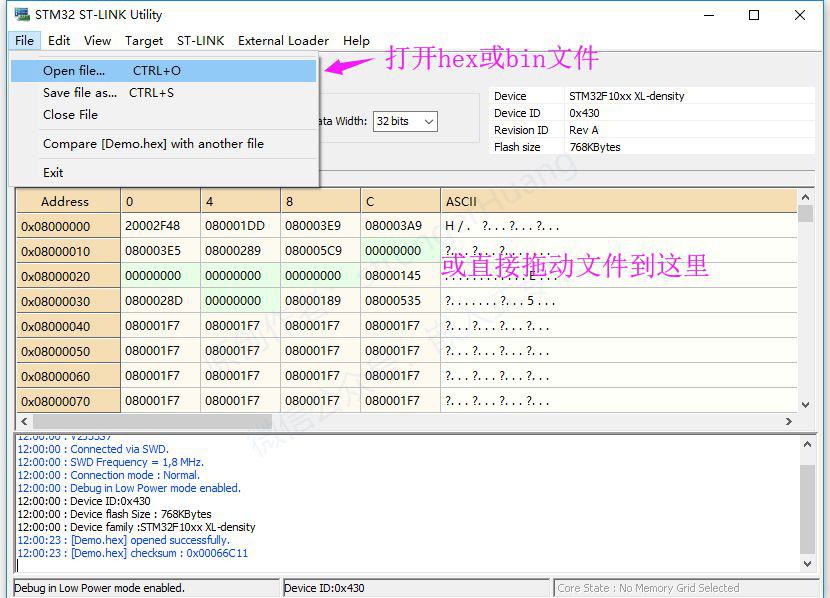Click status bar Debug in Low Power mode enabled
The height and width of the screenshot is (598, 830).
coord(146,588)
